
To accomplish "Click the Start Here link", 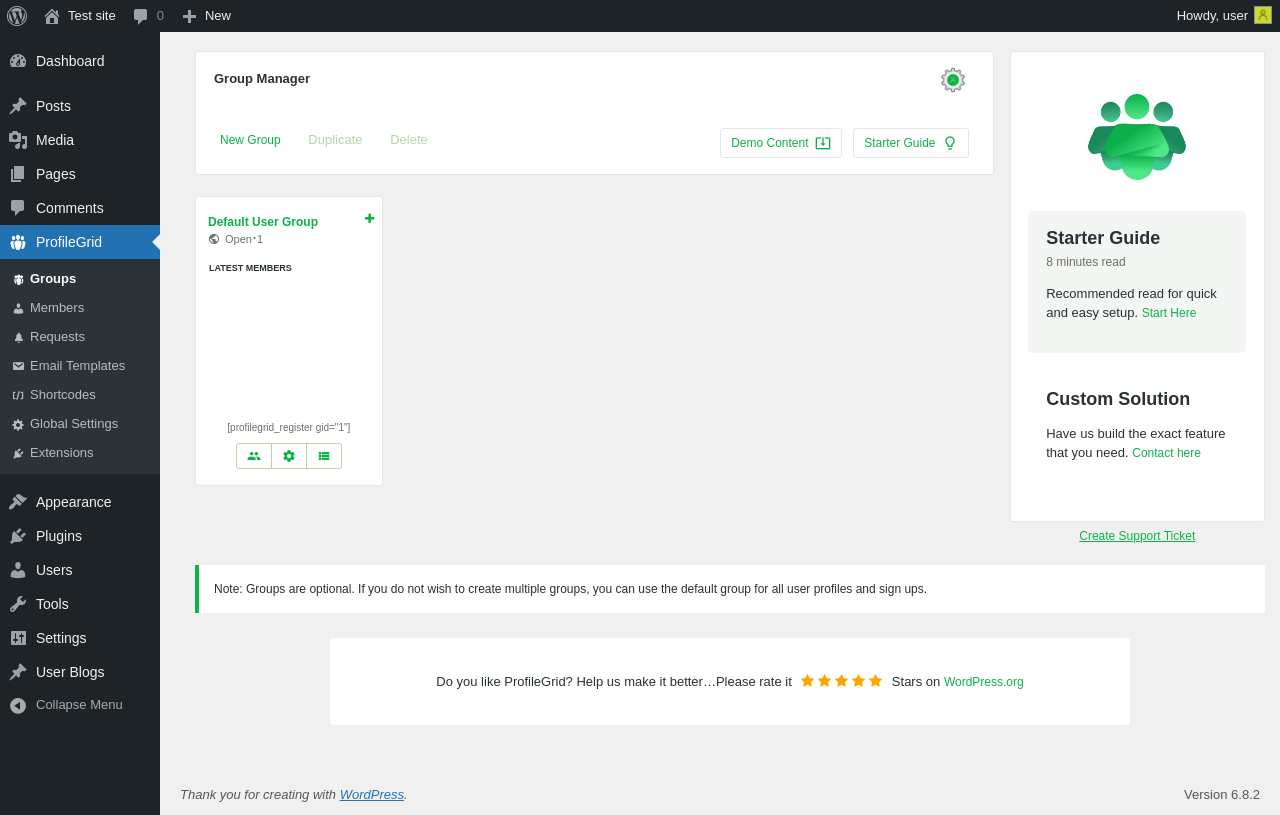I will click(1169, 313).
